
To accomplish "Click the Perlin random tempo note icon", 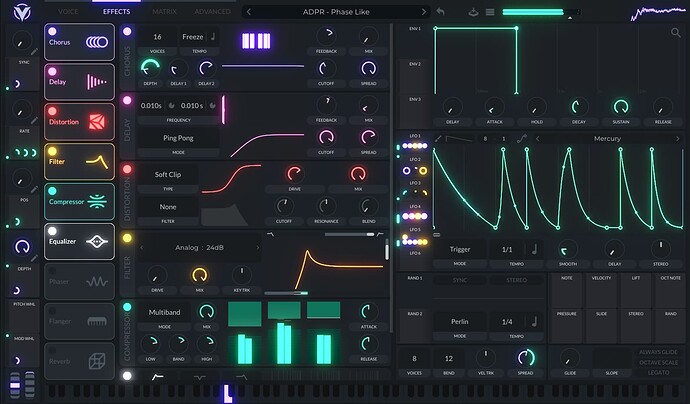I will tap(534, 321).
